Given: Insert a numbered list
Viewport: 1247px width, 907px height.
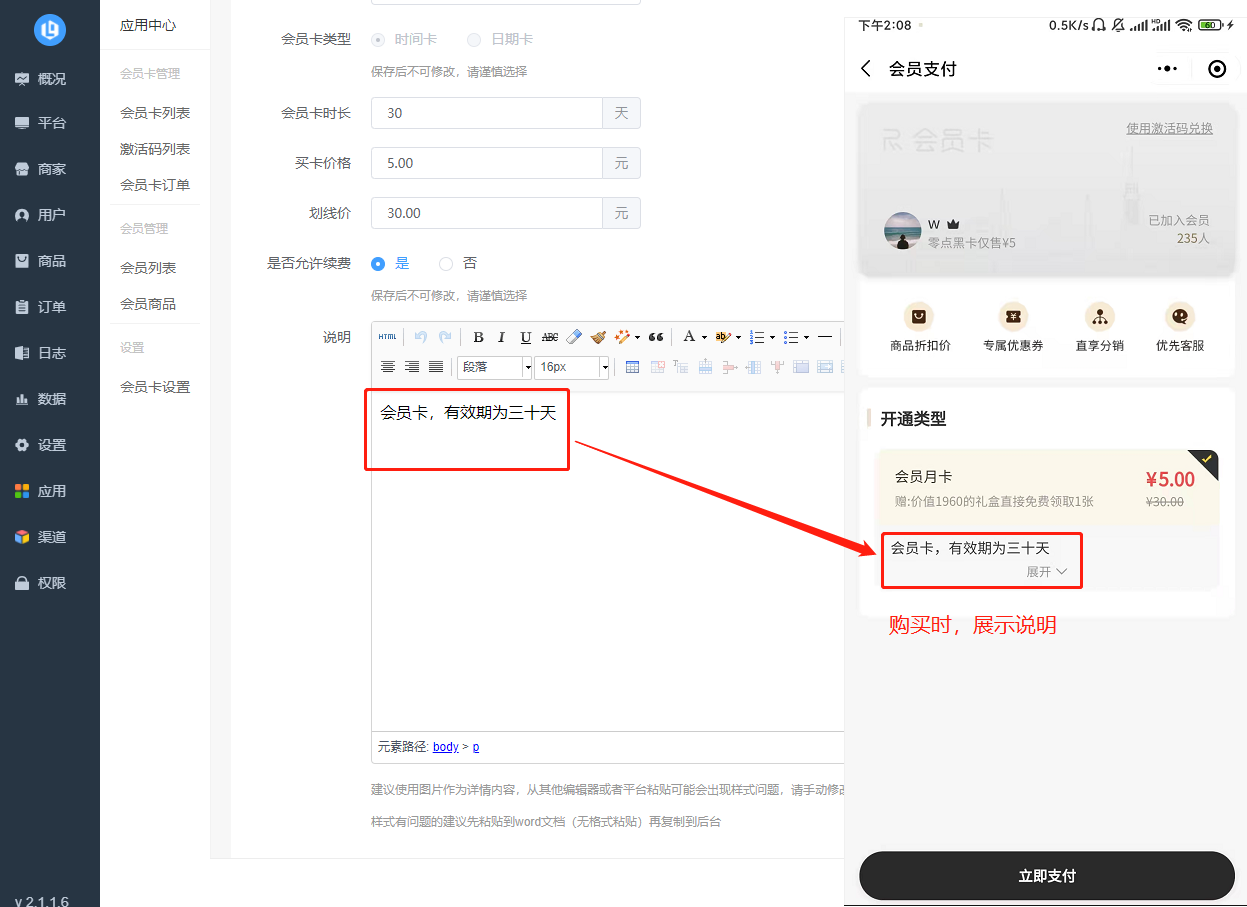Looking at the screenshot, I should 757,337.
